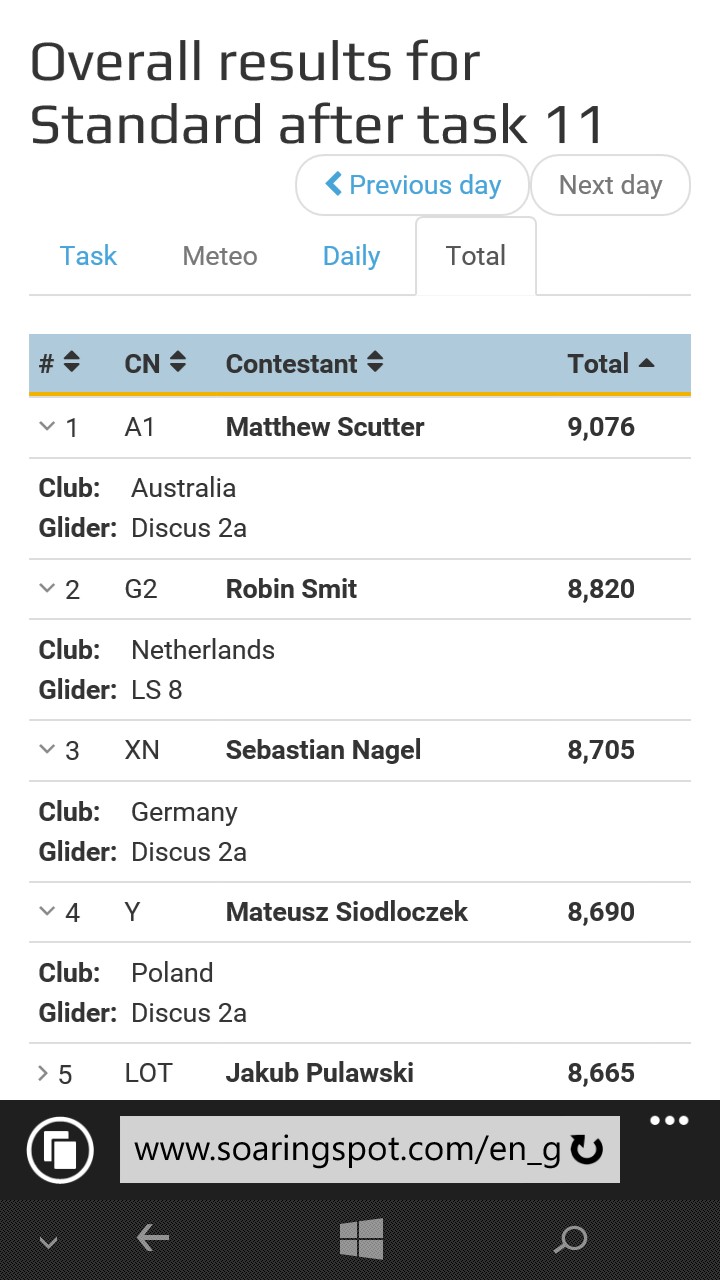Tap the phone Back arrow

tap(152, 1239)
